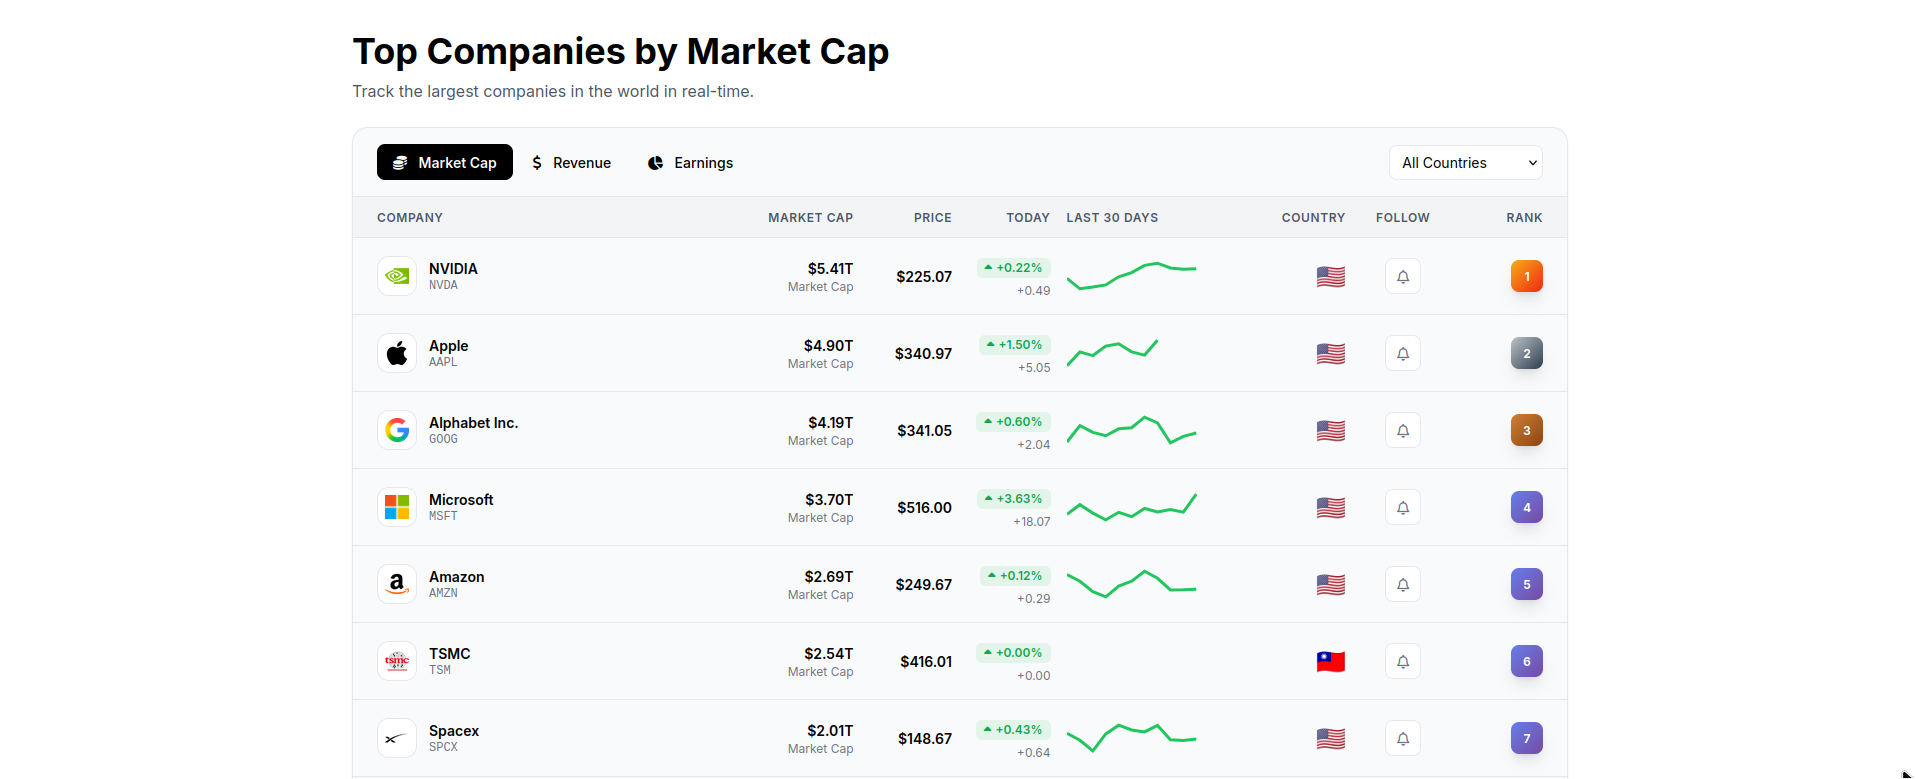
Task: Click the Alphabet Google logo
Action: (x=397, y=430)
